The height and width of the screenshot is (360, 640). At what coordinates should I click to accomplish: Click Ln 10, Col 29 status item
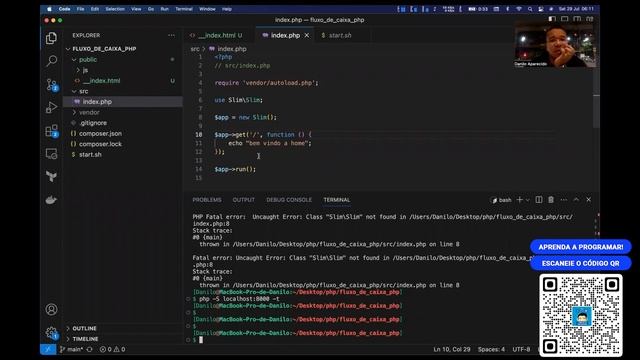(x=452, y=349)
